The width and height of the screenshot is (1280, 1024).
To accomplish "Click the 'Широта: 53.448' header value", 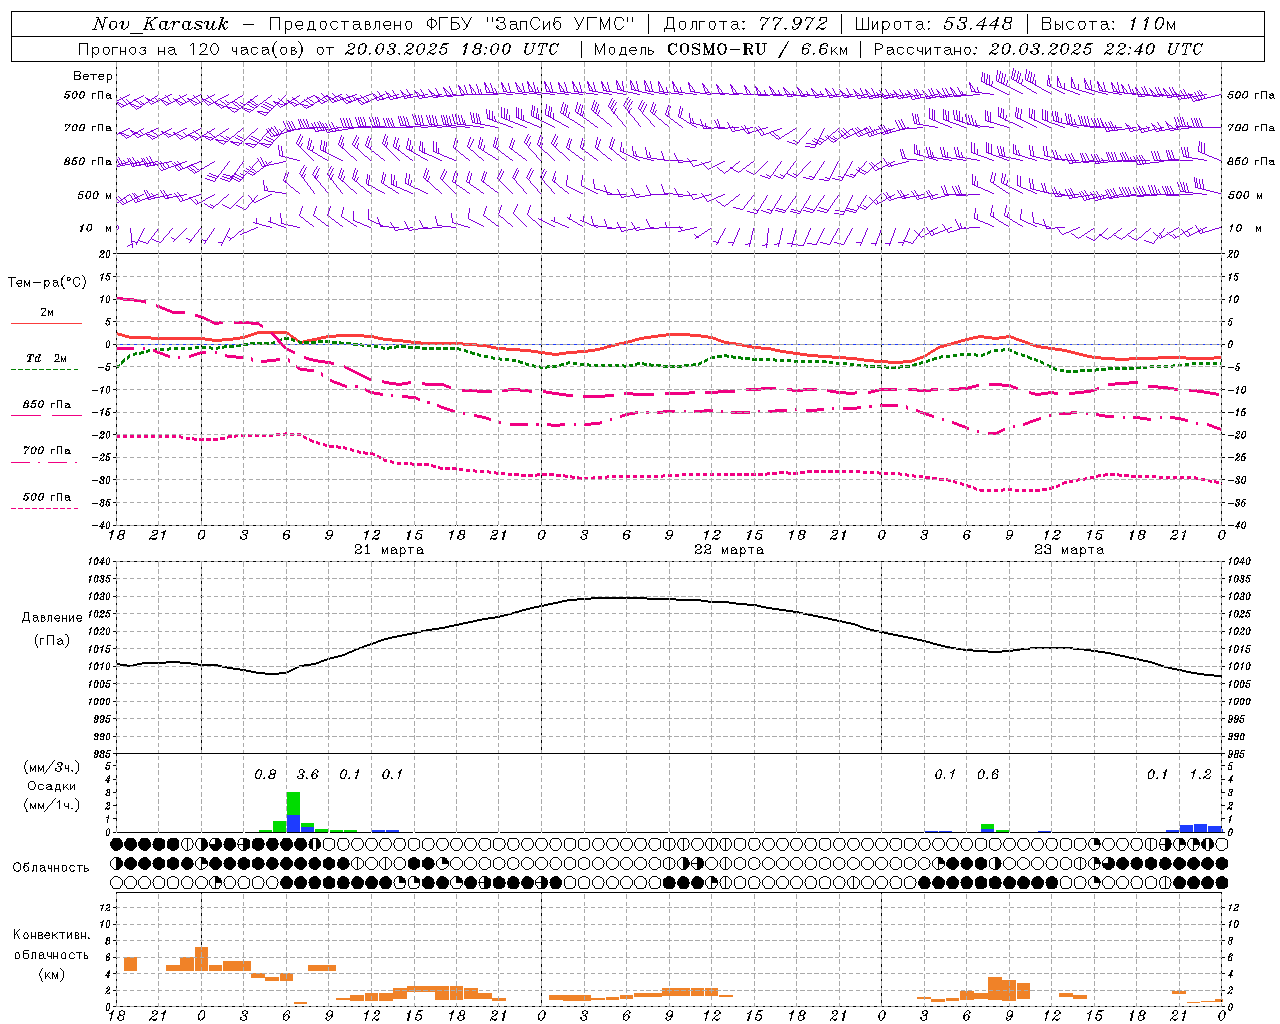I will (933, 24).
